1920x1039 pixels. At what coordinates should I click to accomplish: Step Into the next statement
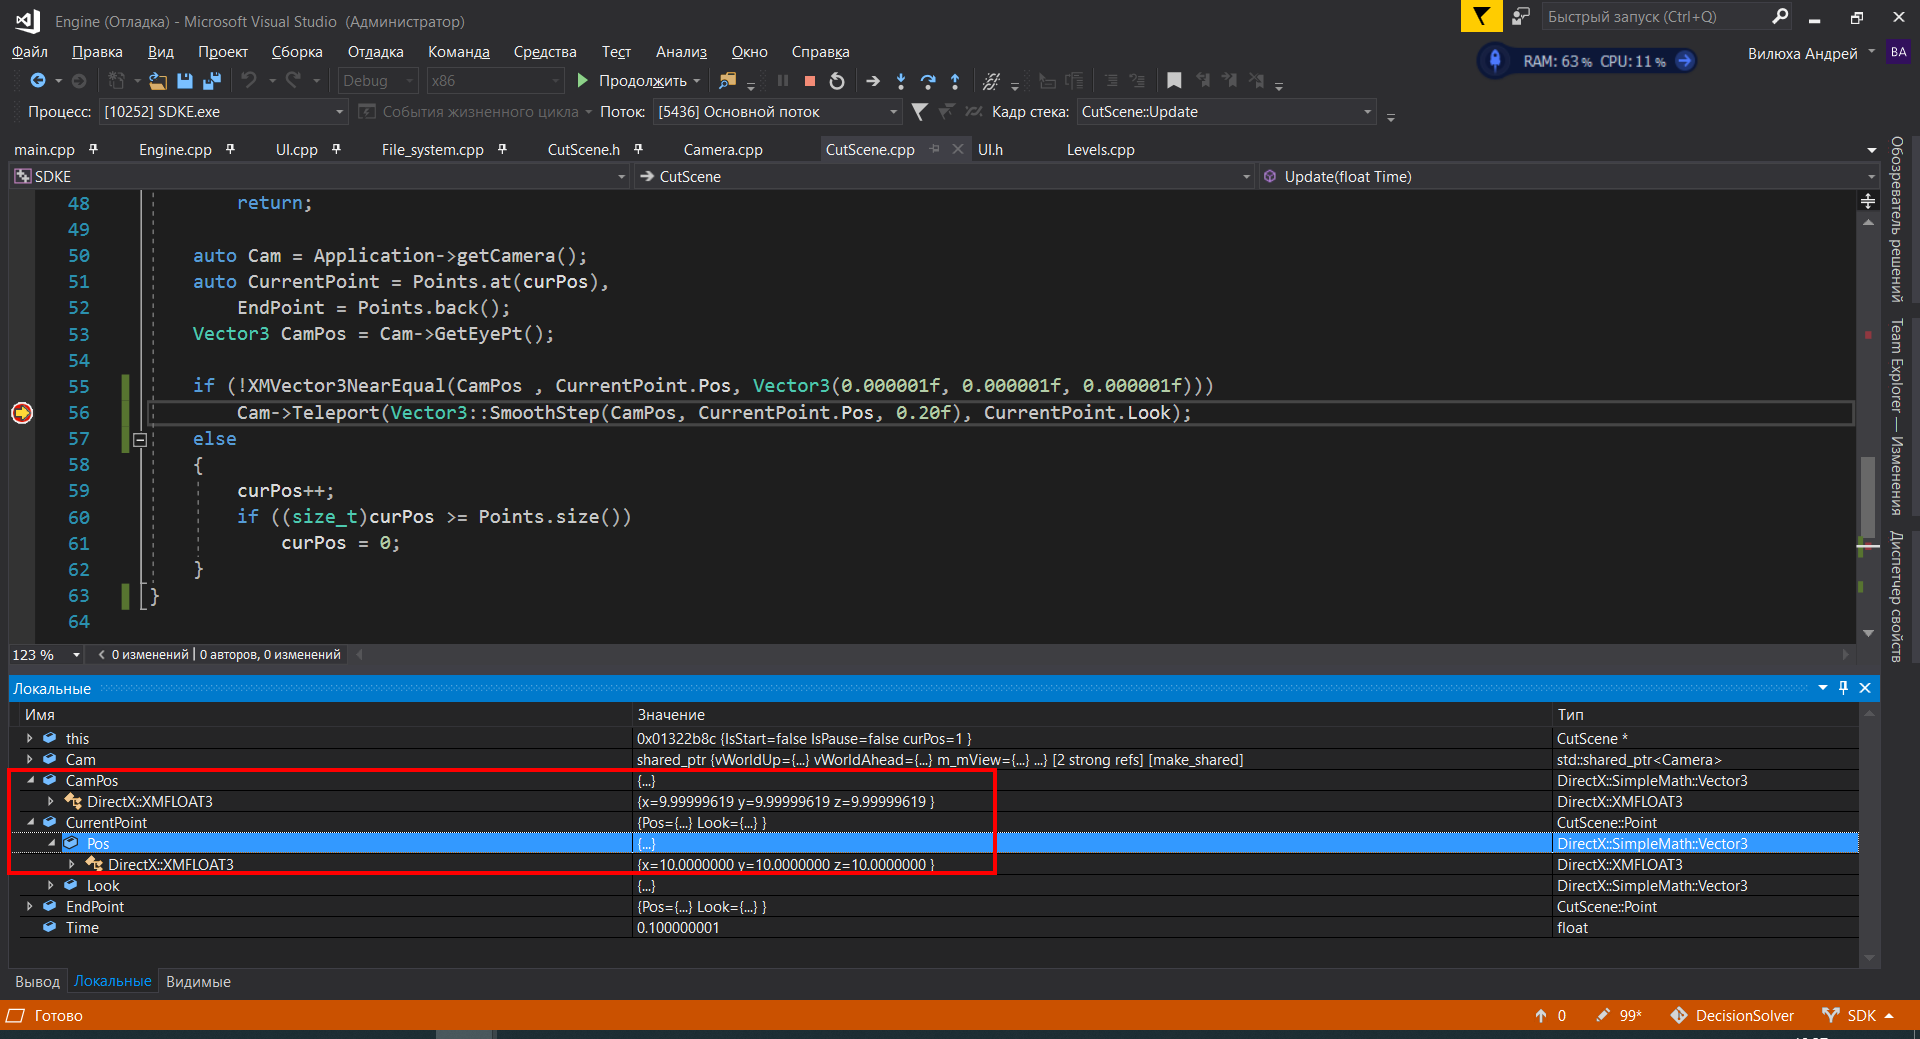click(x=901, y=81)
